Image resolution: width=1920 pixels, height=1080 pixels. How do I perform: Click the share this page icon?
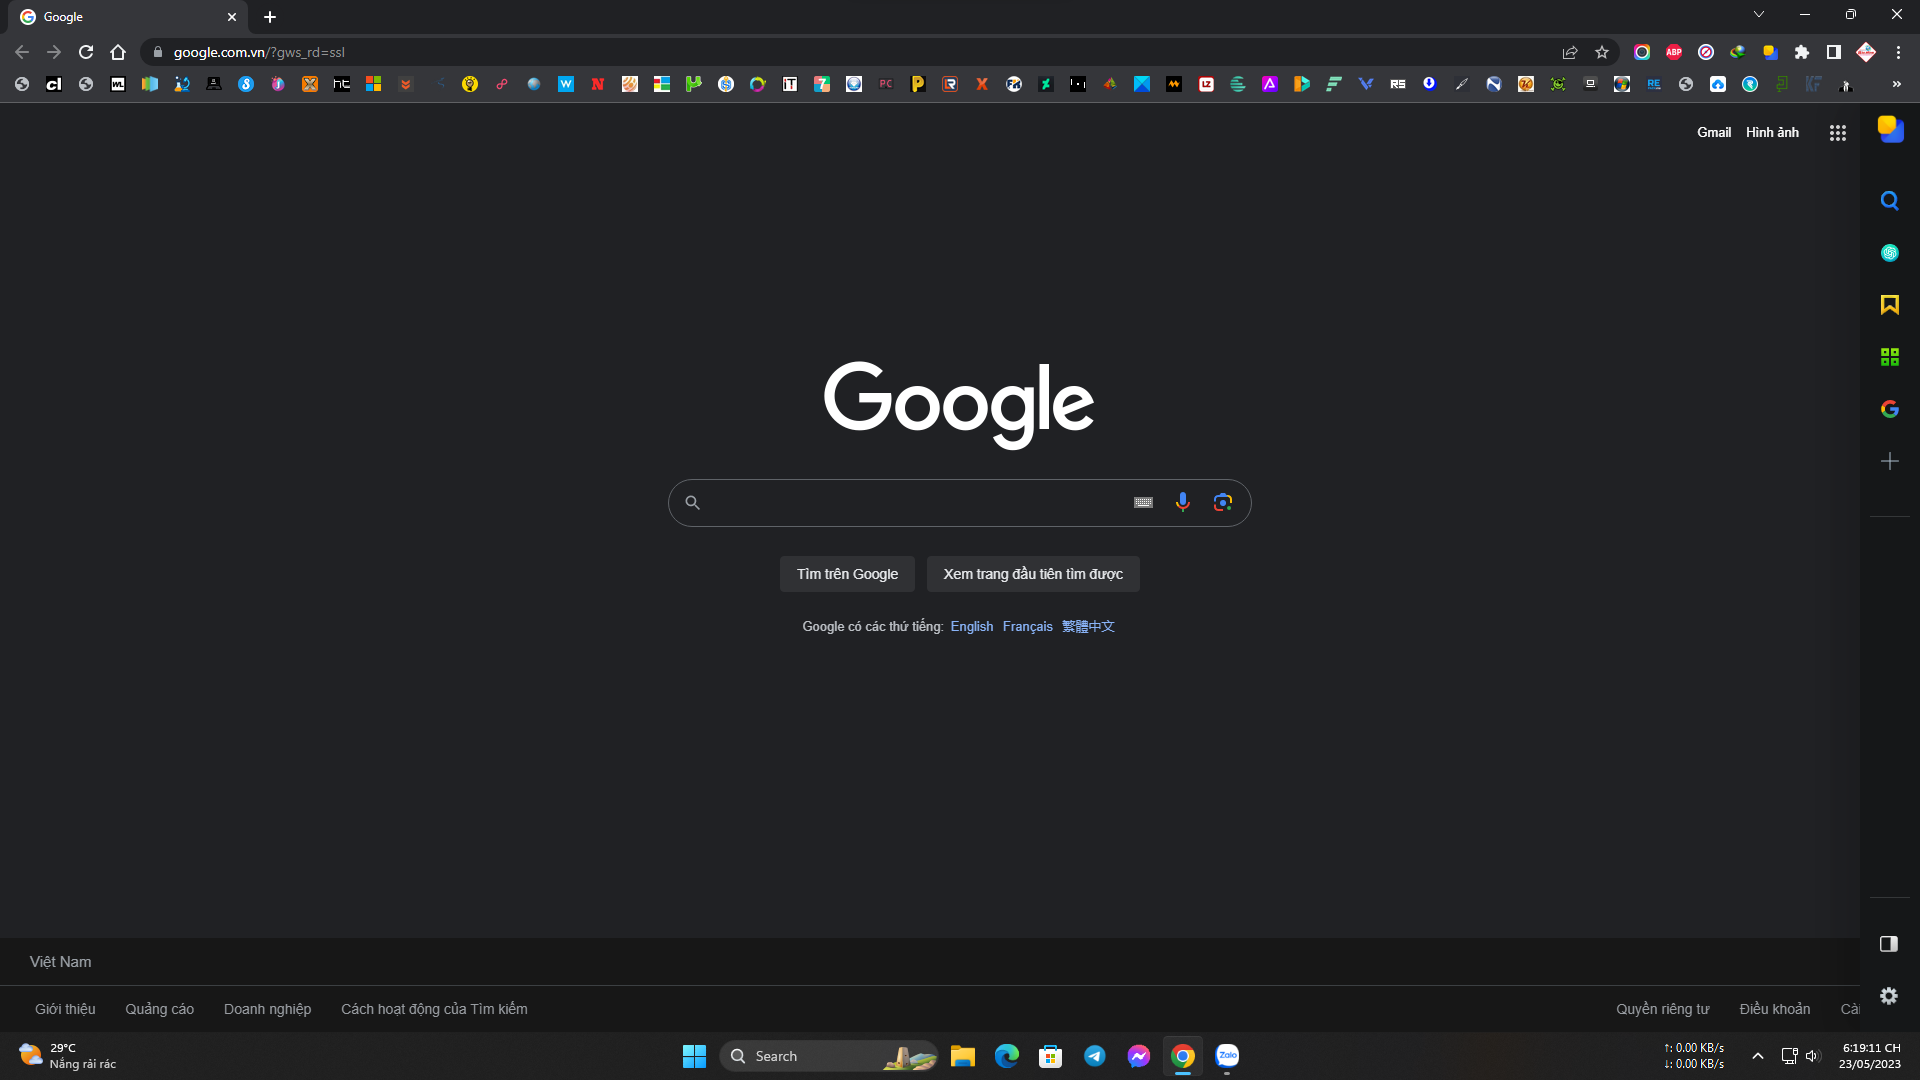1570,52
